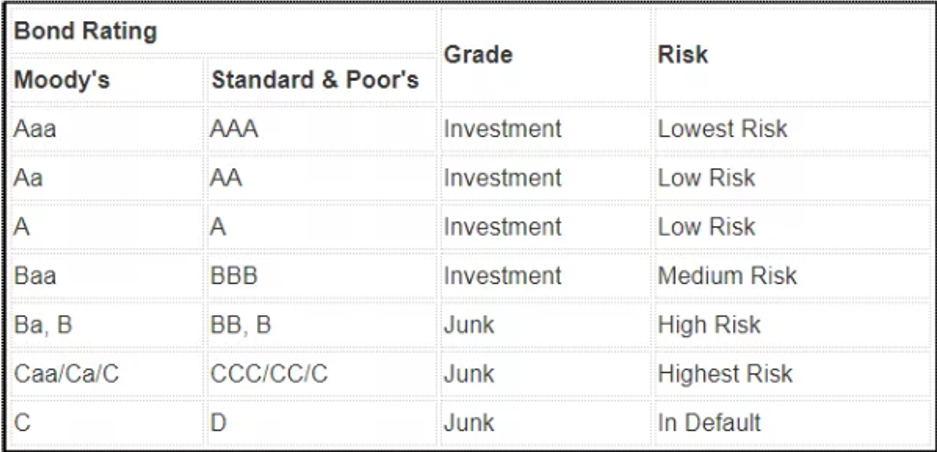937x452 pixels.
Task: Select the Lowest Risk cell
Action: (x=722, y=129)
